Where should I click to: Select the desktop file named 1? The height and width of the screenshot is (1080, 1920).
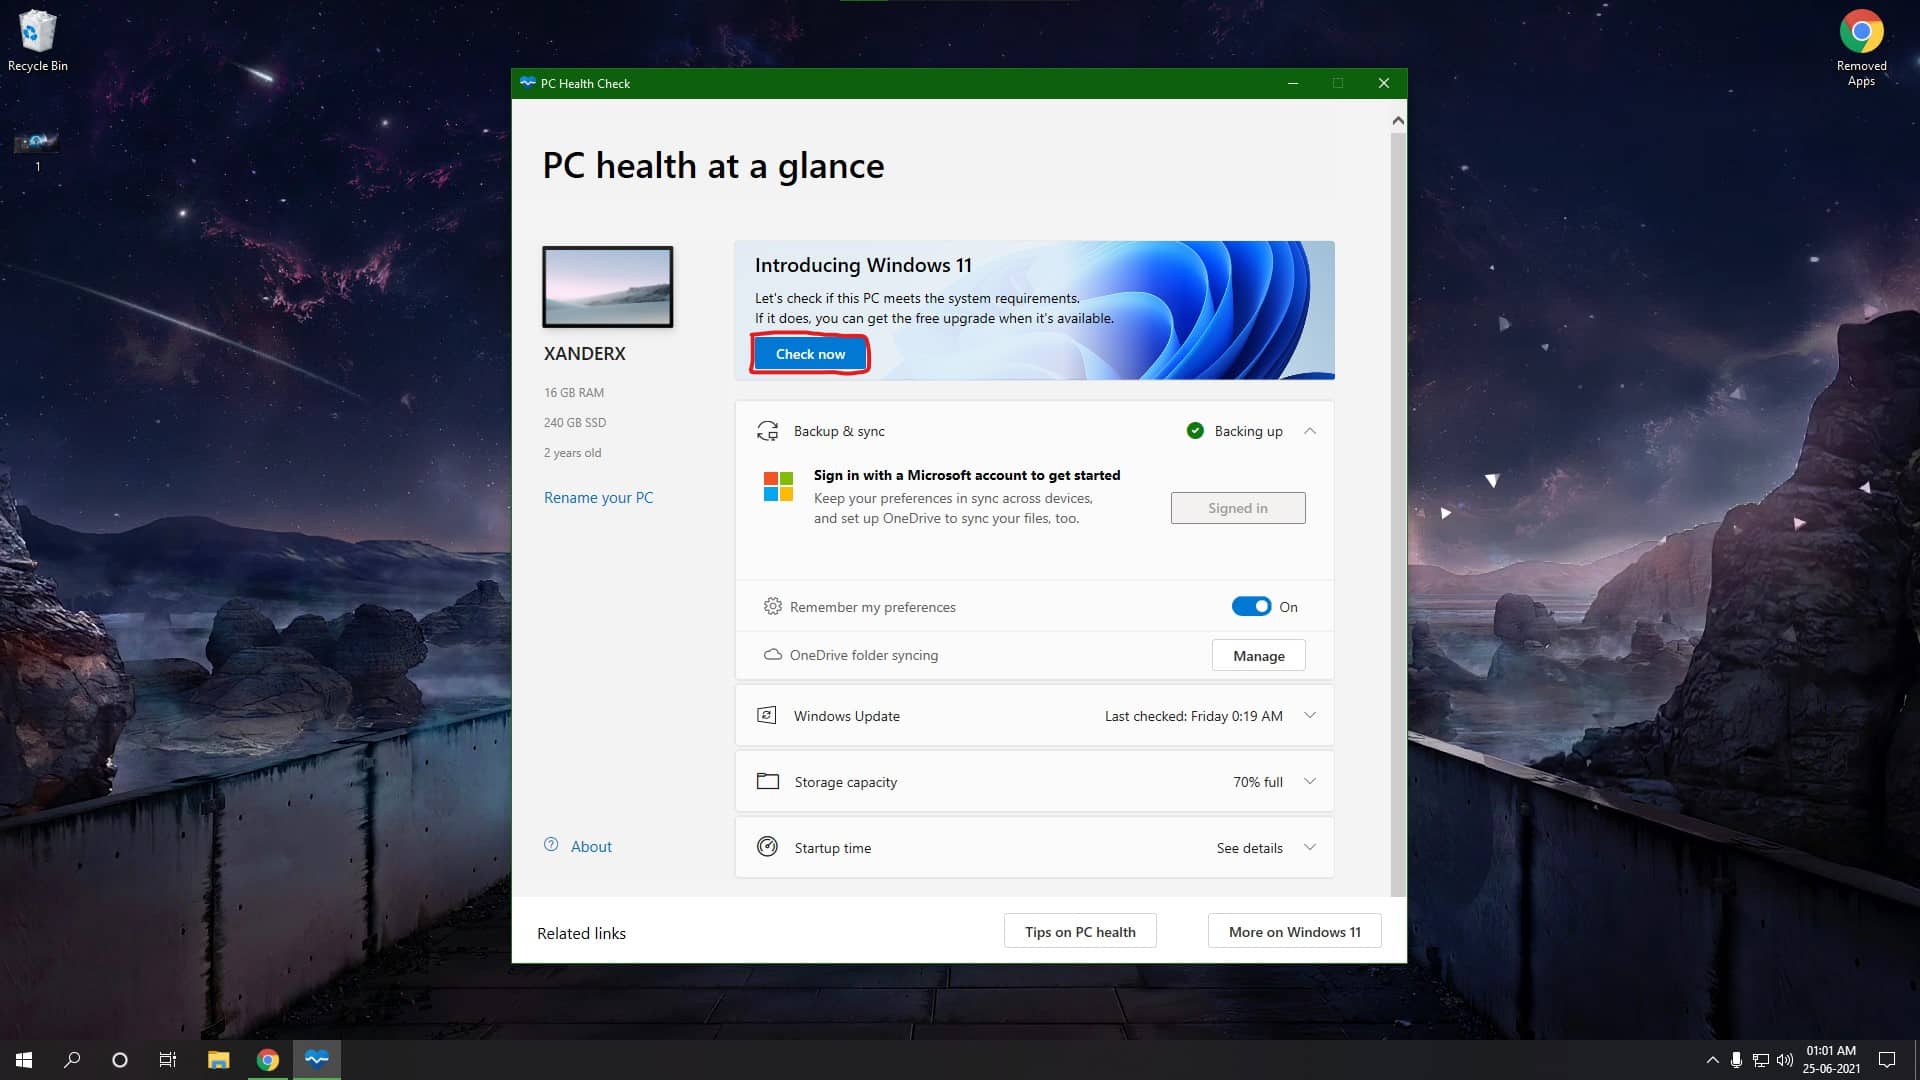37,151
